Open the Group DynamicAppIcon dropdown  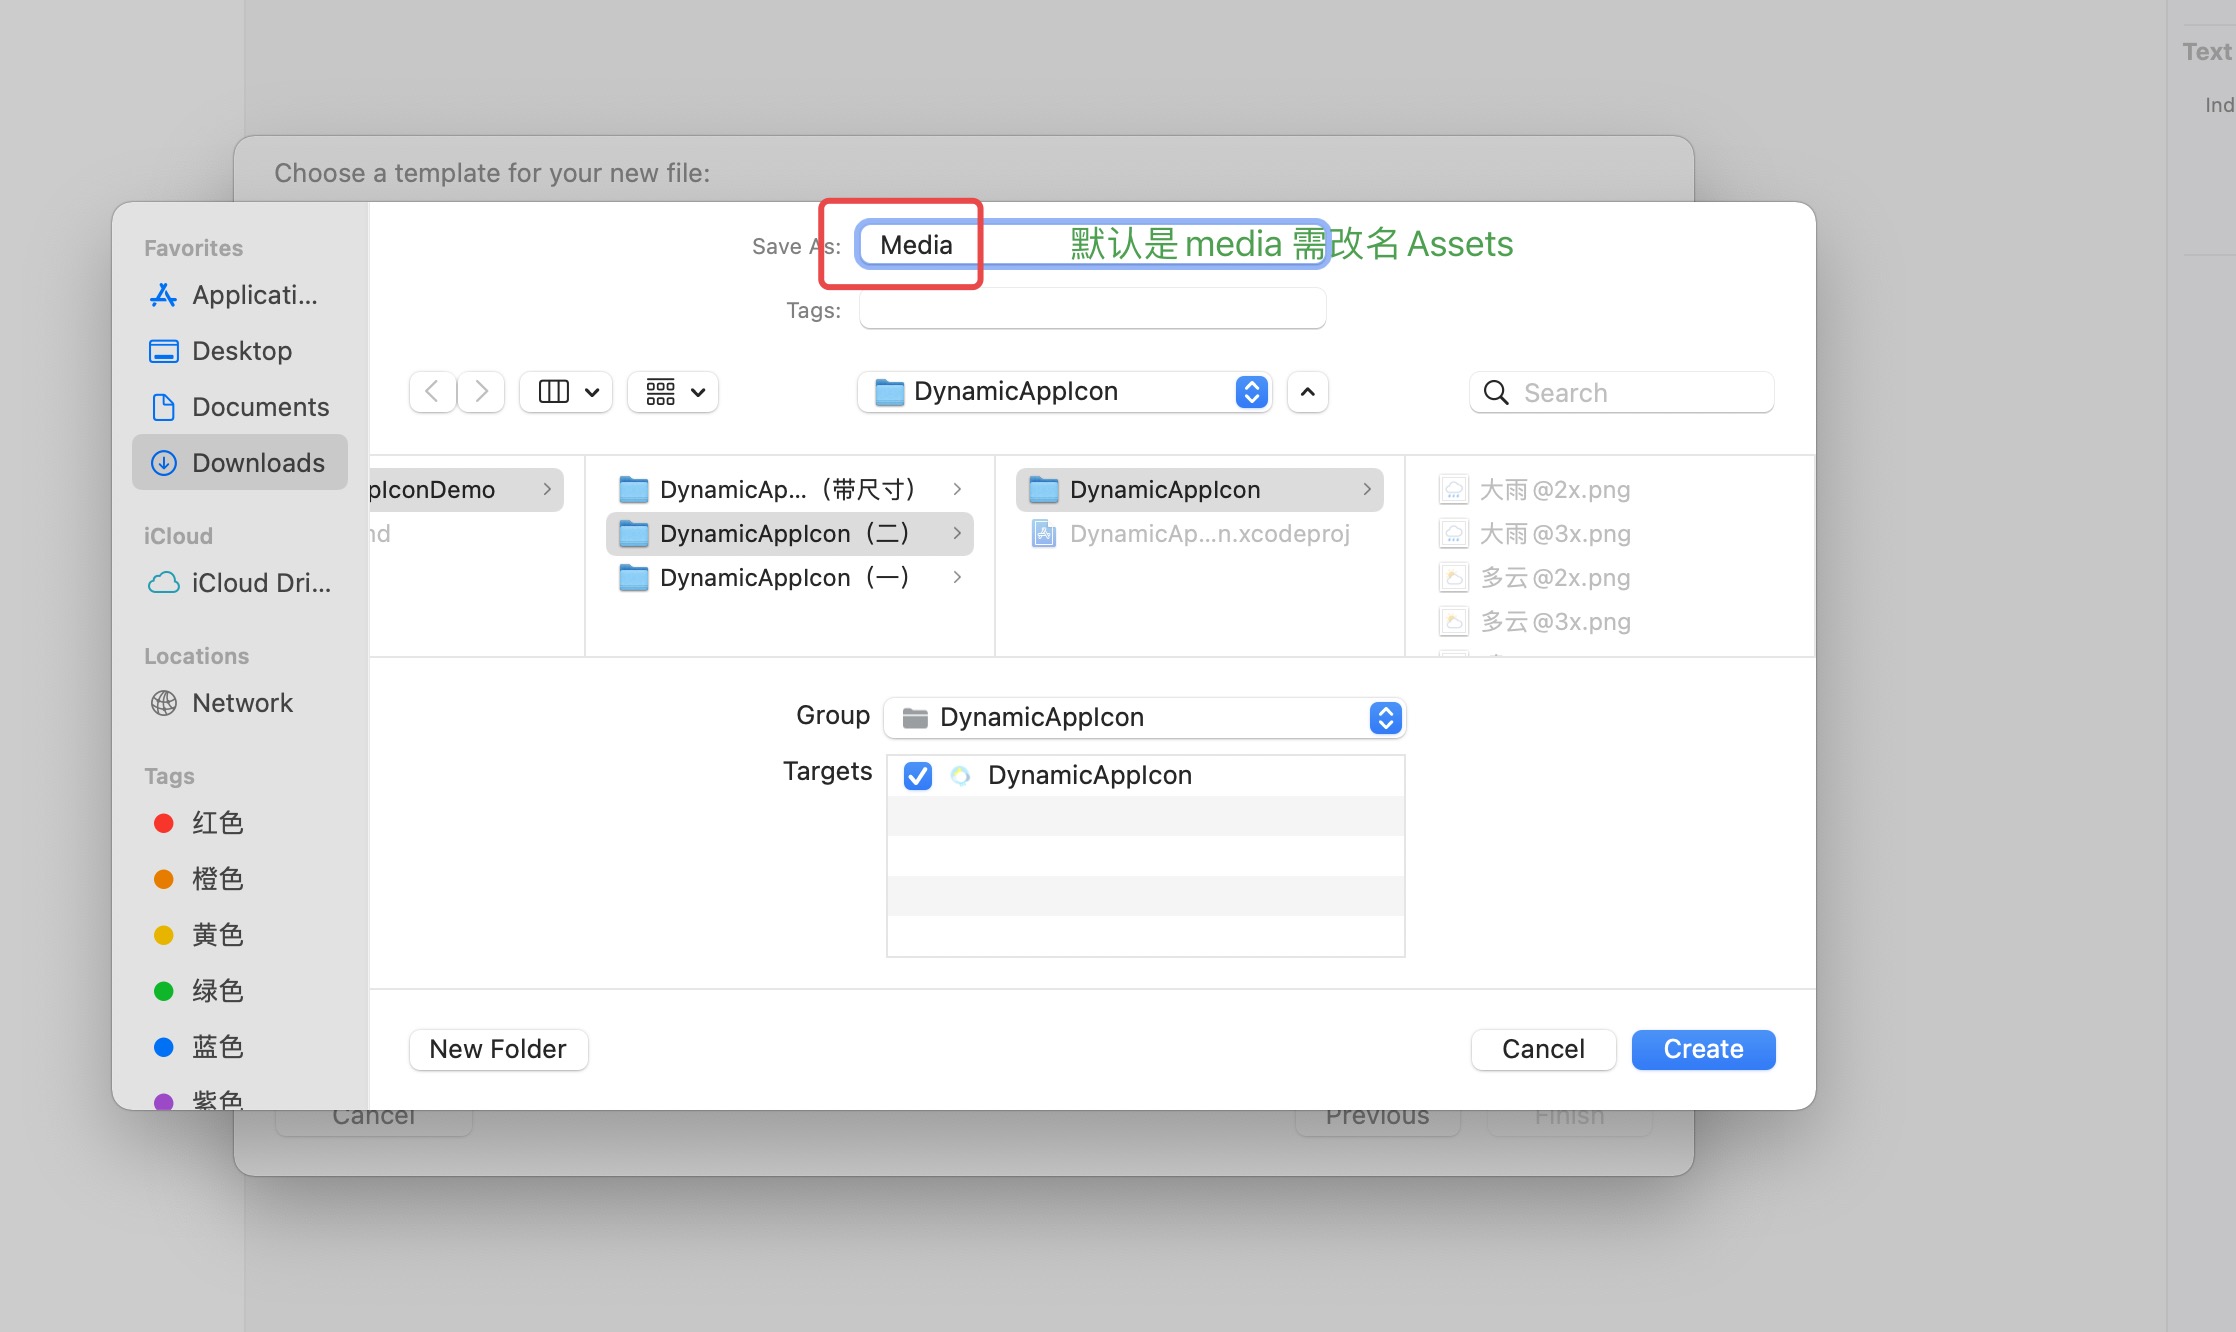(x=1144, y=717)
